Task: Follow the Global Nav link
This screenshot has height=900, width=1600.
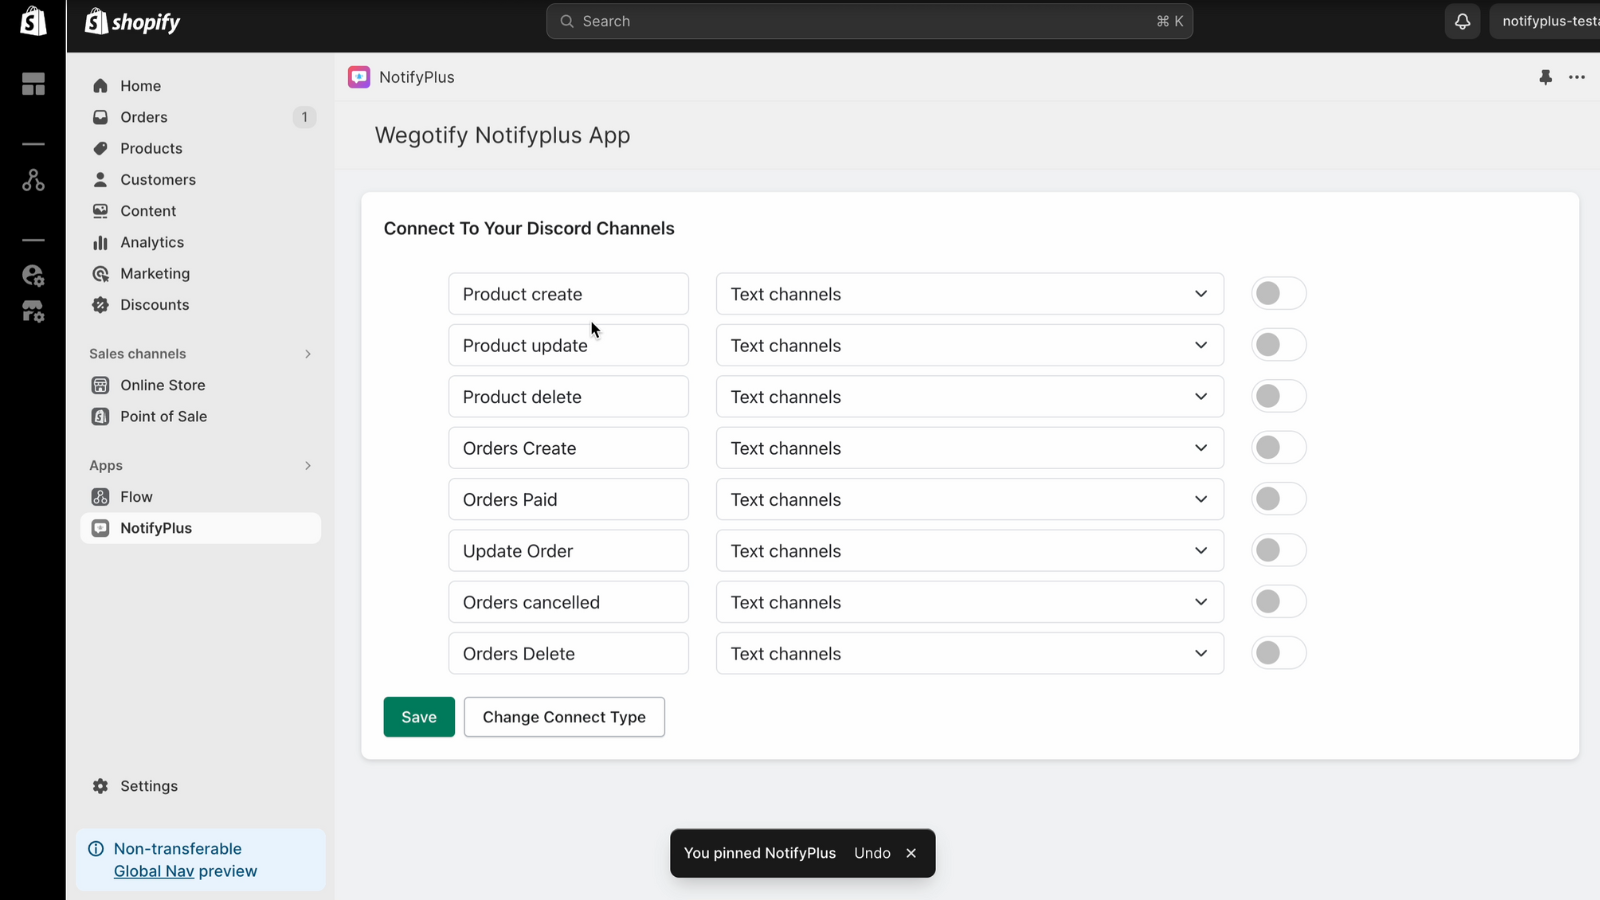Action: point(154,871)
